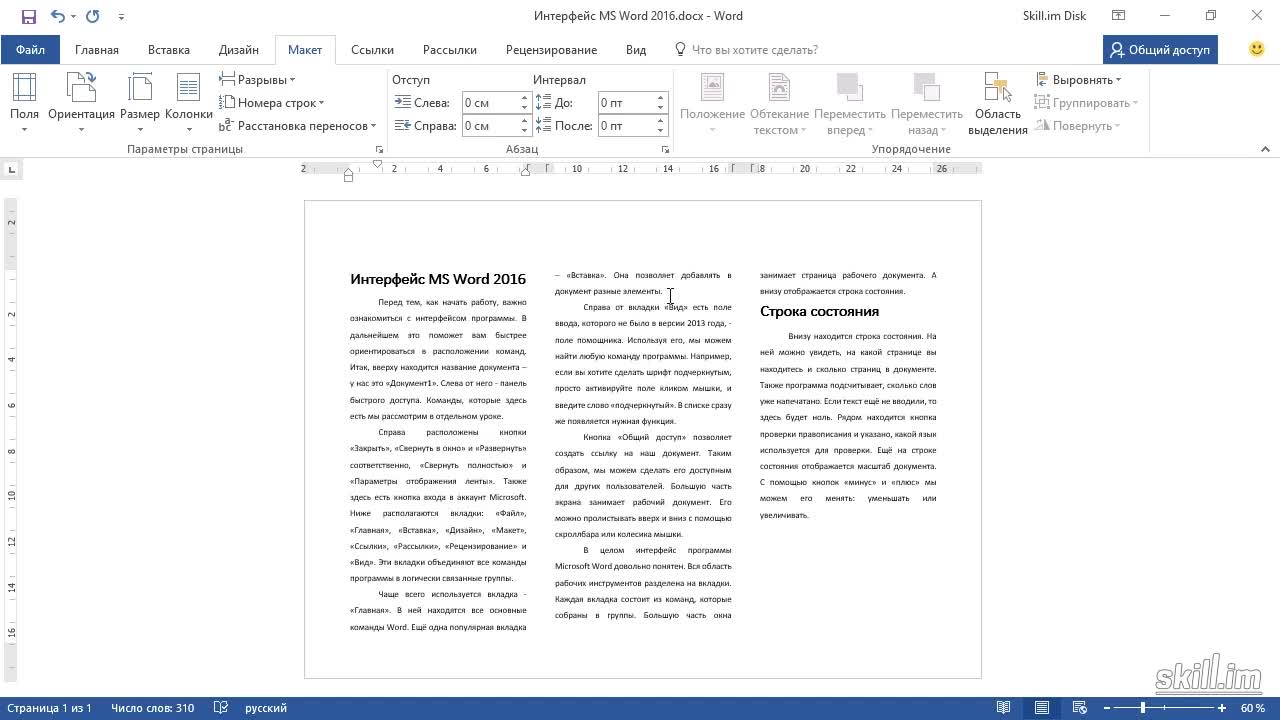Switch to the Ссылки tab
This screenshot has height=720, width=1280.
(x=372, y=50)
